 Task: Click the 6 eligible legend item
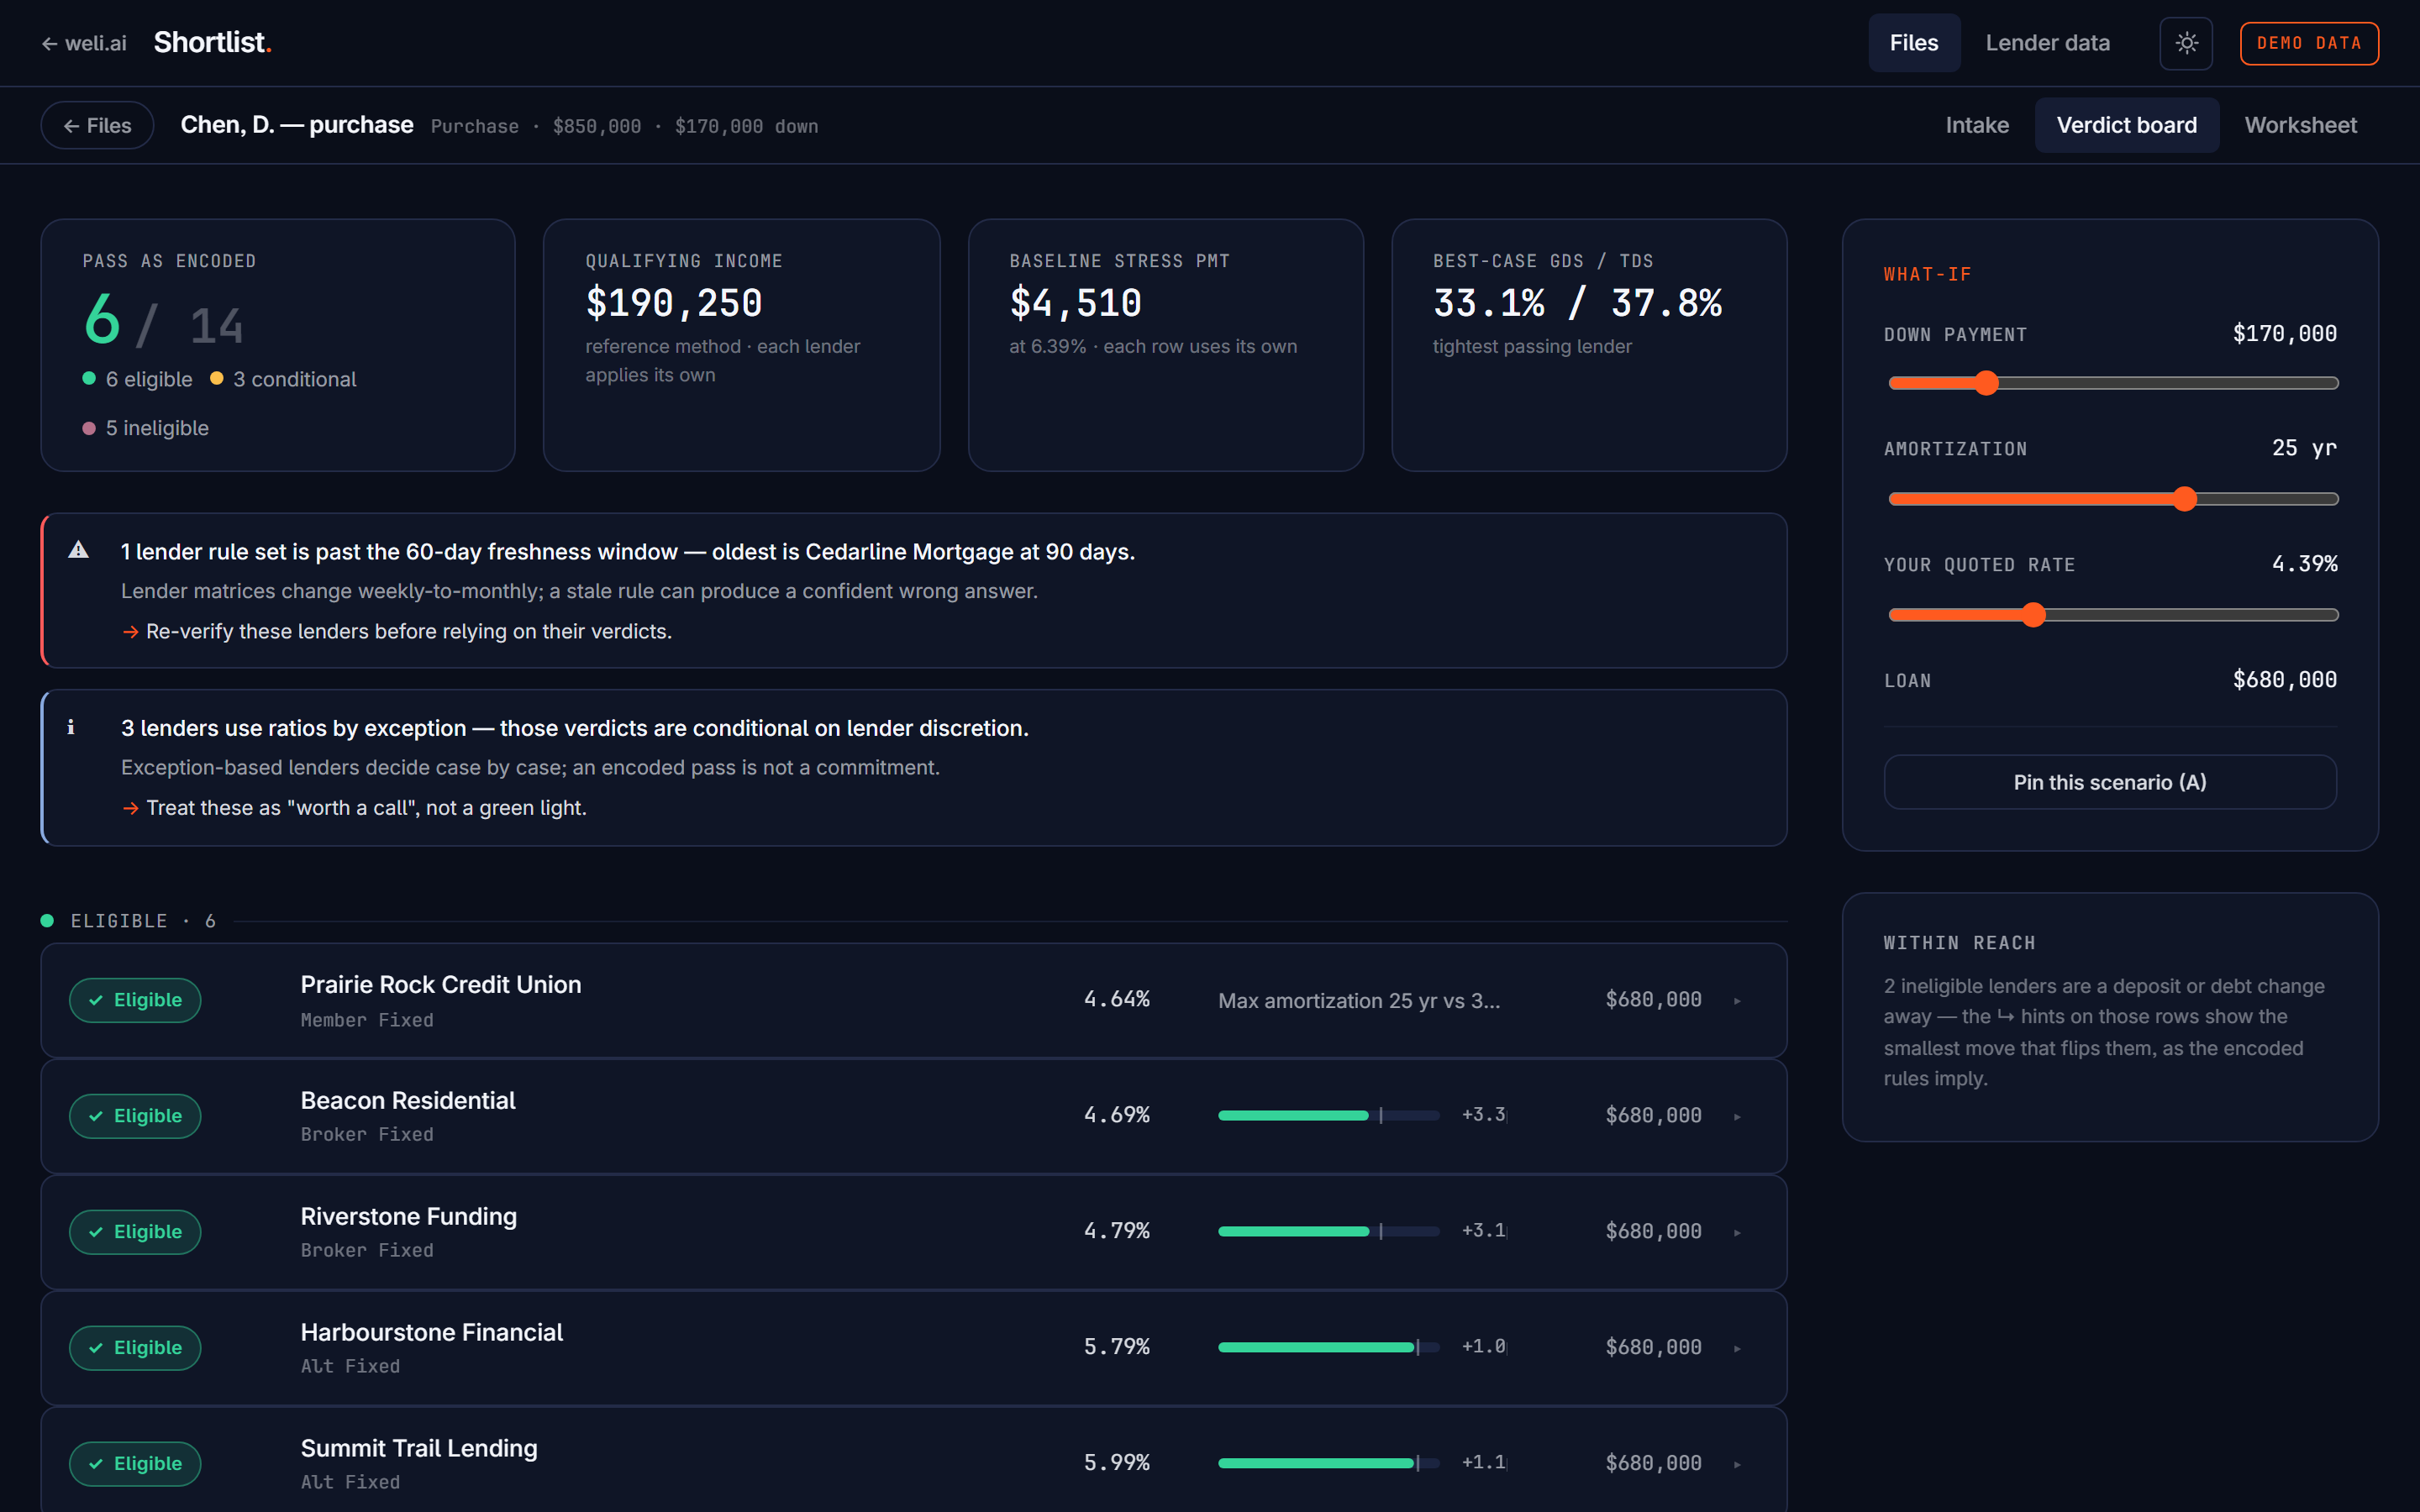(x=137, y=379)
